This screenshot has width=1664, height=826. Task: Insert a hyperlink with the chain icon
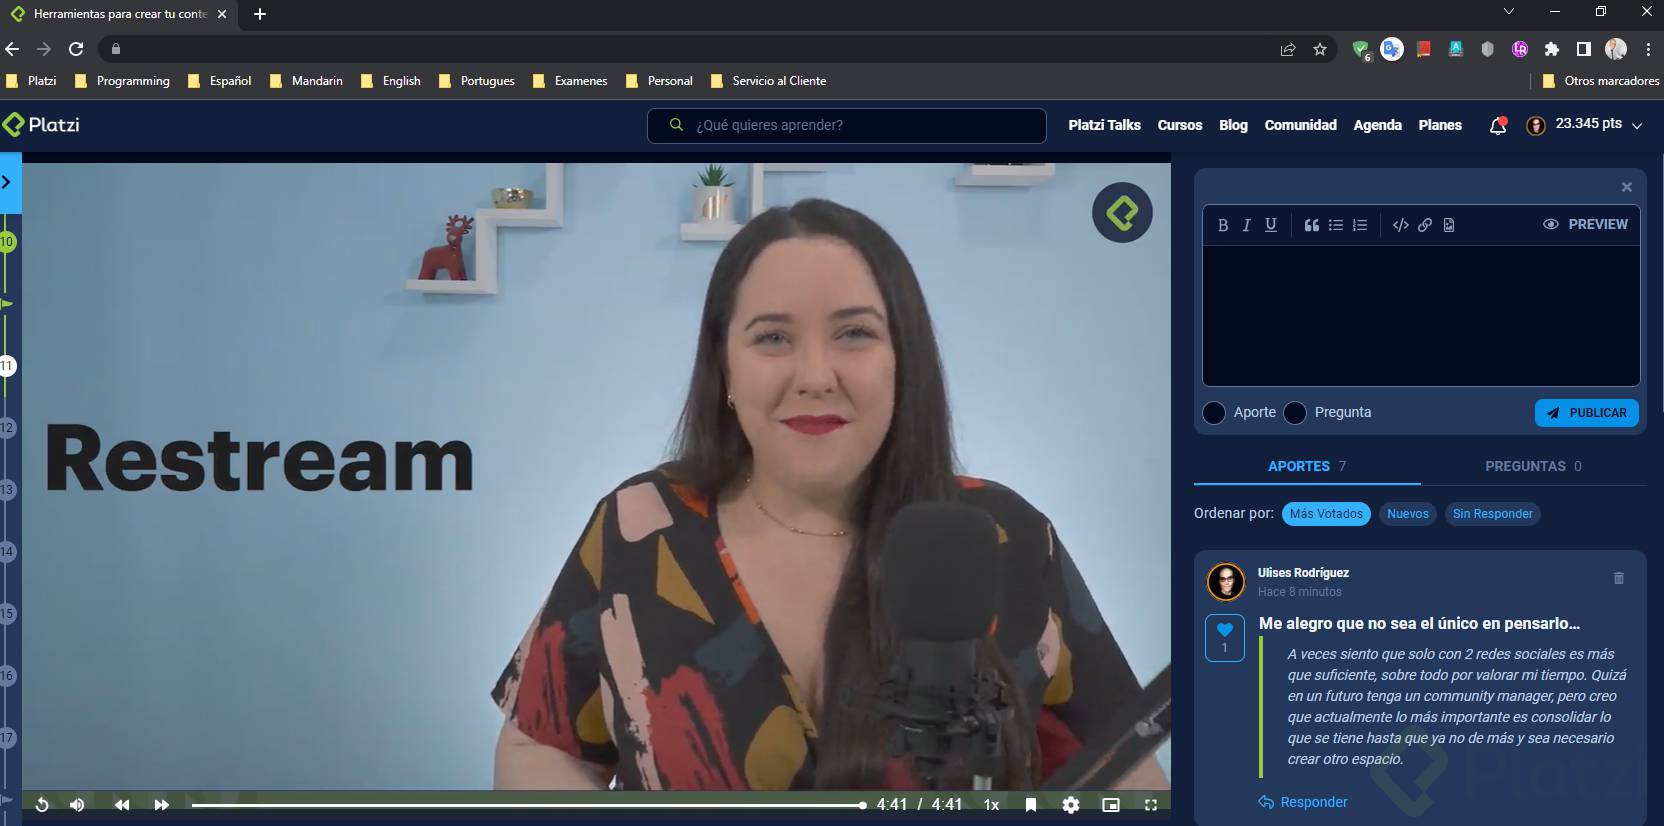(1425, 225)
